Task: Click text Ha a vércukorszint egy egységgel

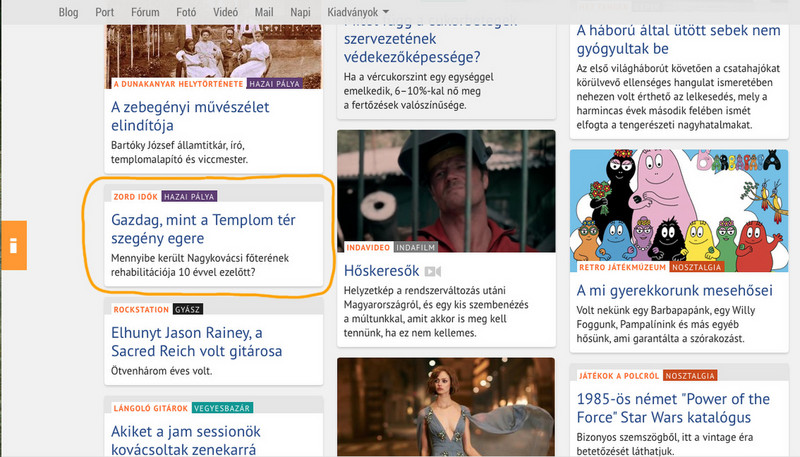Action: tap(418, 77)
